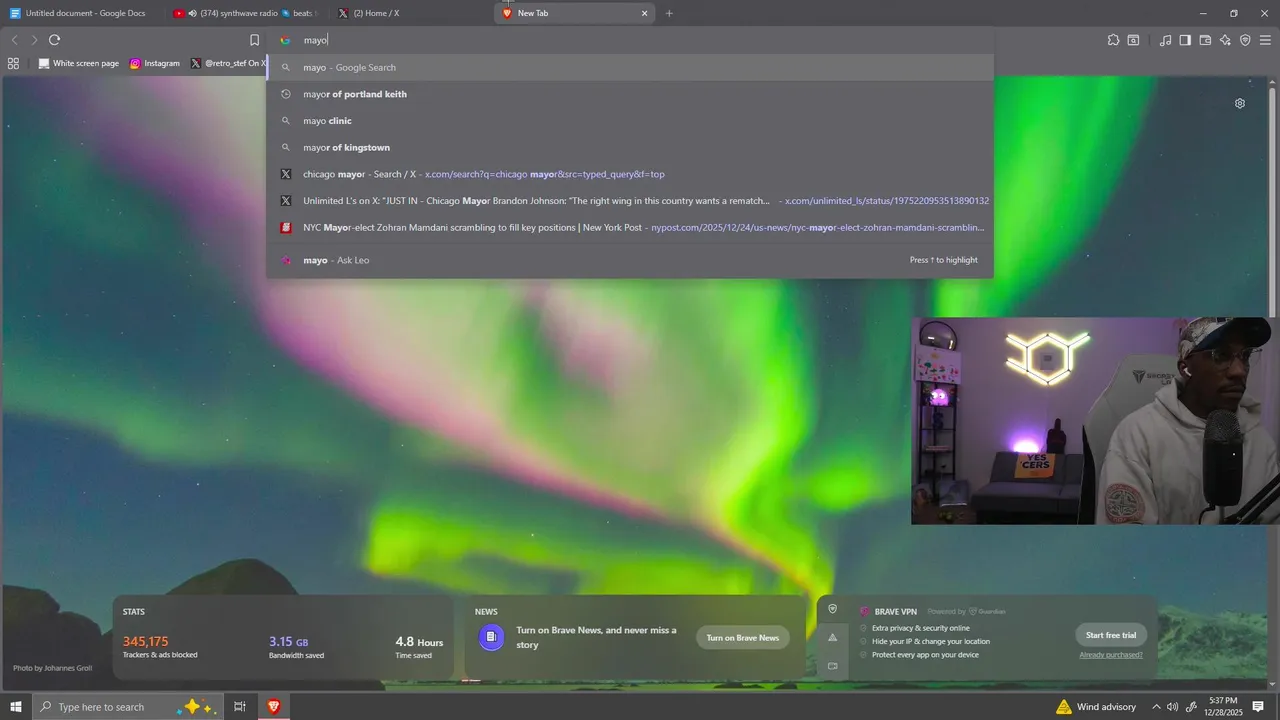Go forward to next page

34,40
